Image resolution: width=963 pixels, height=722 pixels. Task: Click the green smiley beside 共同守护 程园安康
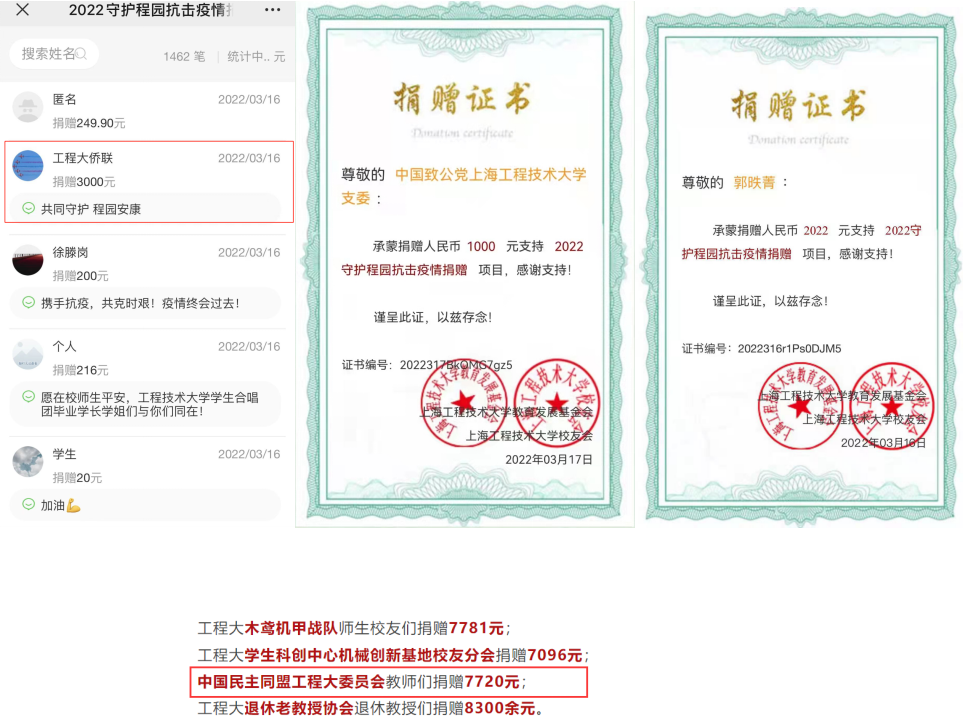(28, 209)
